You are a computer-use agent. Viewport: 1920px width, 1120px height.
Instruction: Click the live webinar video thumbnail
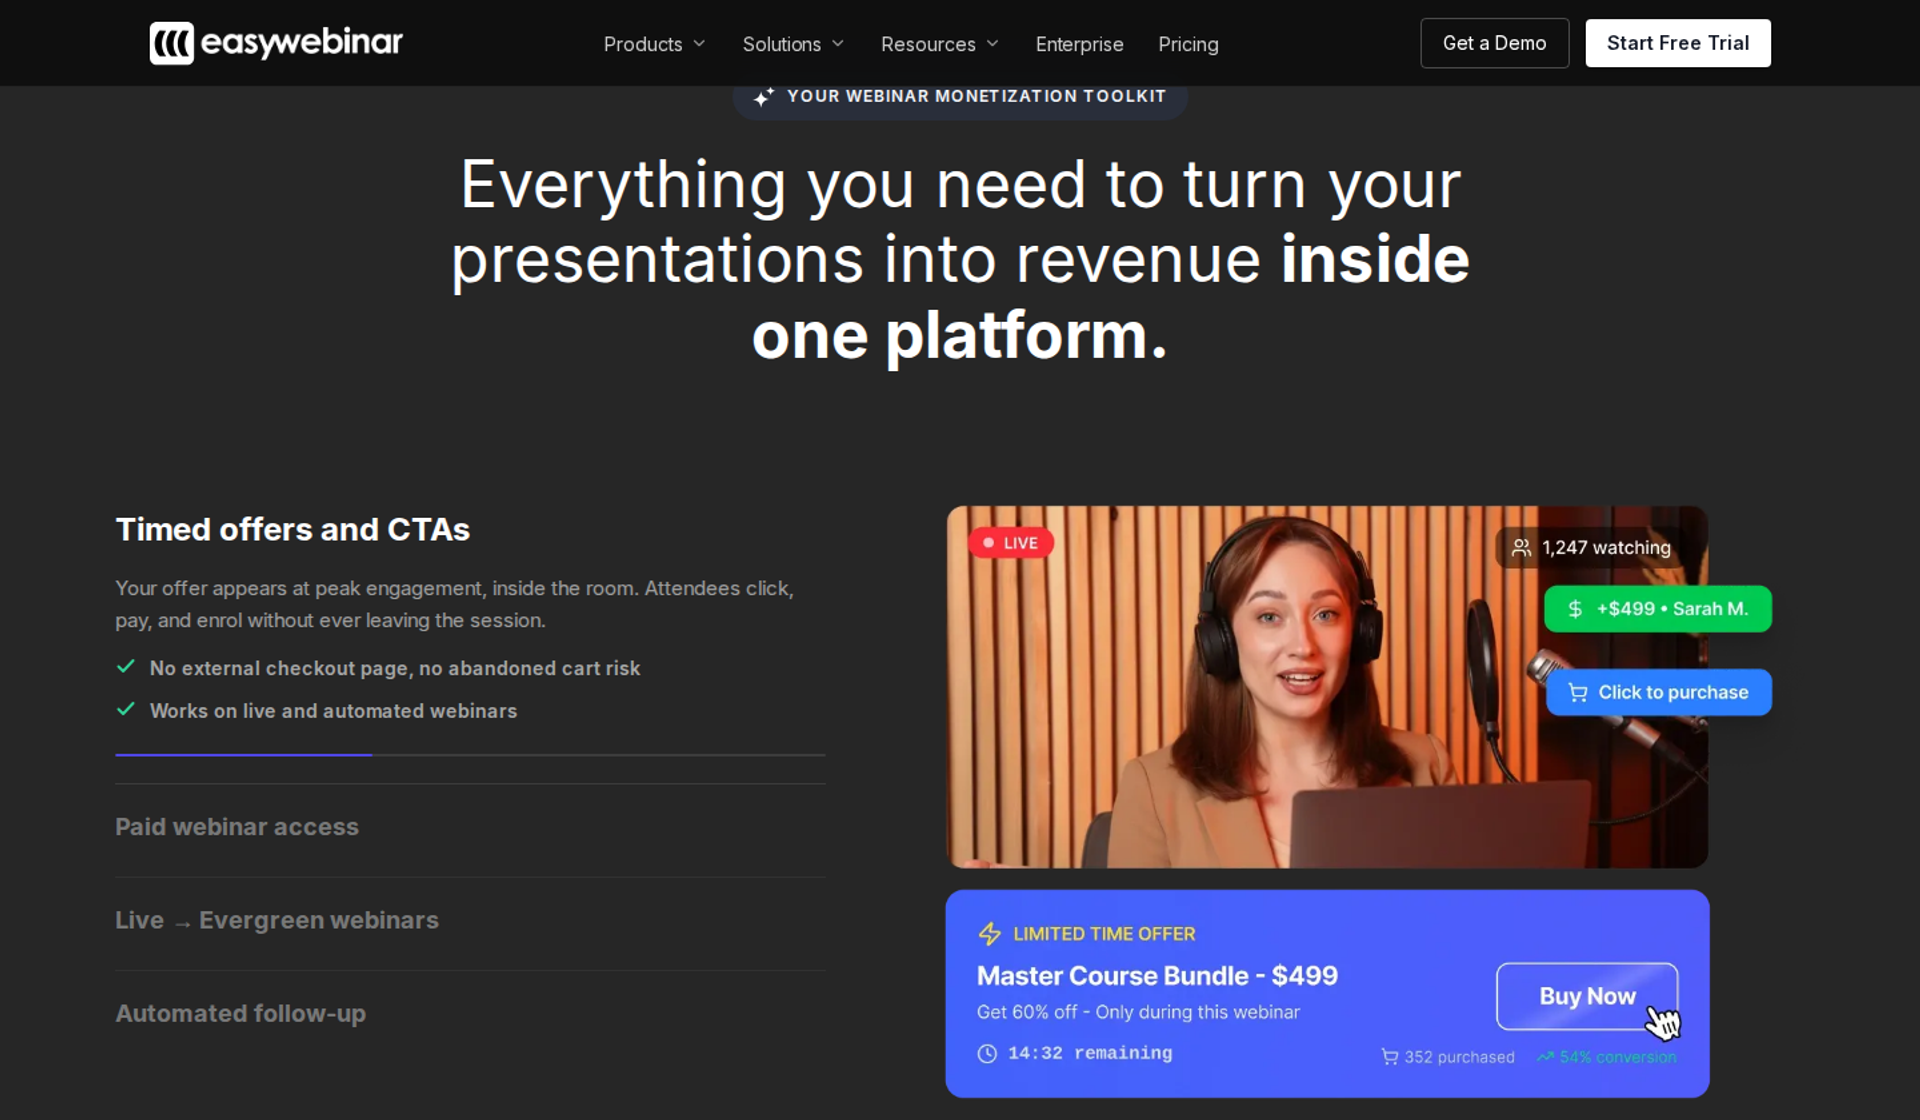click(x=1327, y=687)
